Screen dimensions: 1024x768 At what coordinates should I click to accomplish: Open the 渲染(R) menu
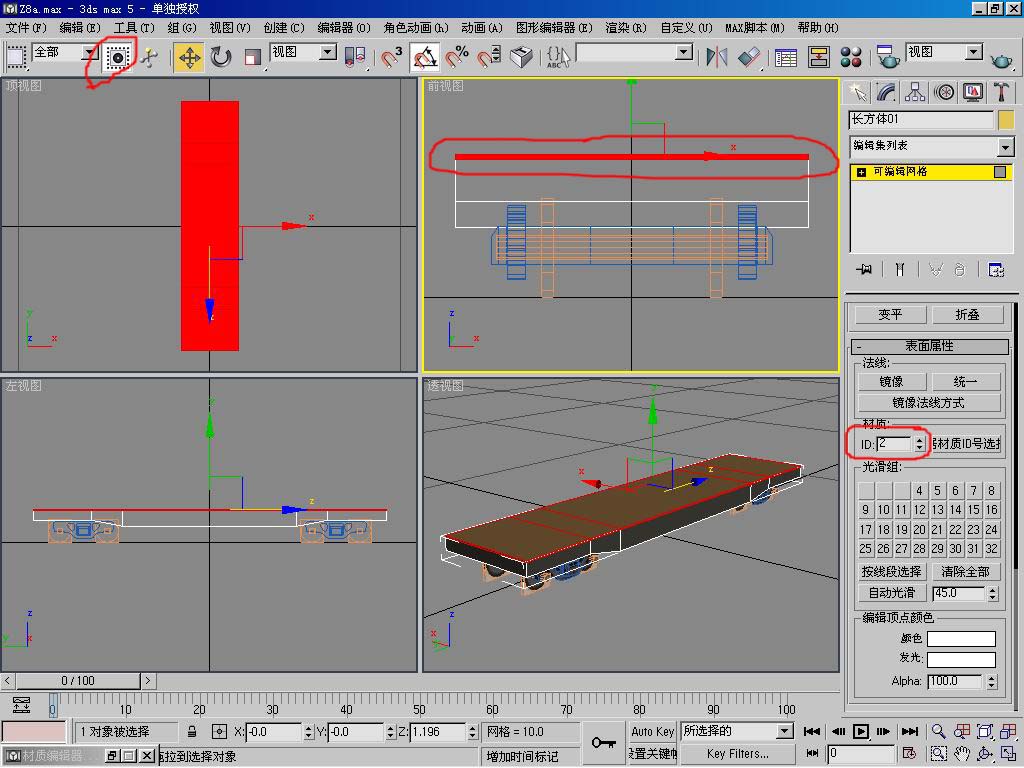pos(626,28)
